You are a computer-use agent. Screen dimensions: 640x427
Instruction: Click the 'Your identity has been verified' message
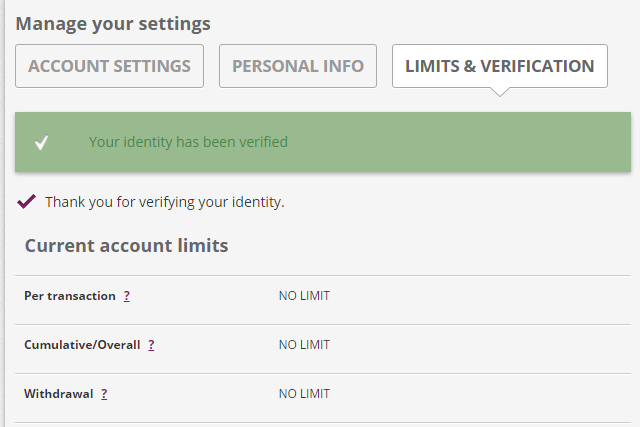click(x=188, y=142)
